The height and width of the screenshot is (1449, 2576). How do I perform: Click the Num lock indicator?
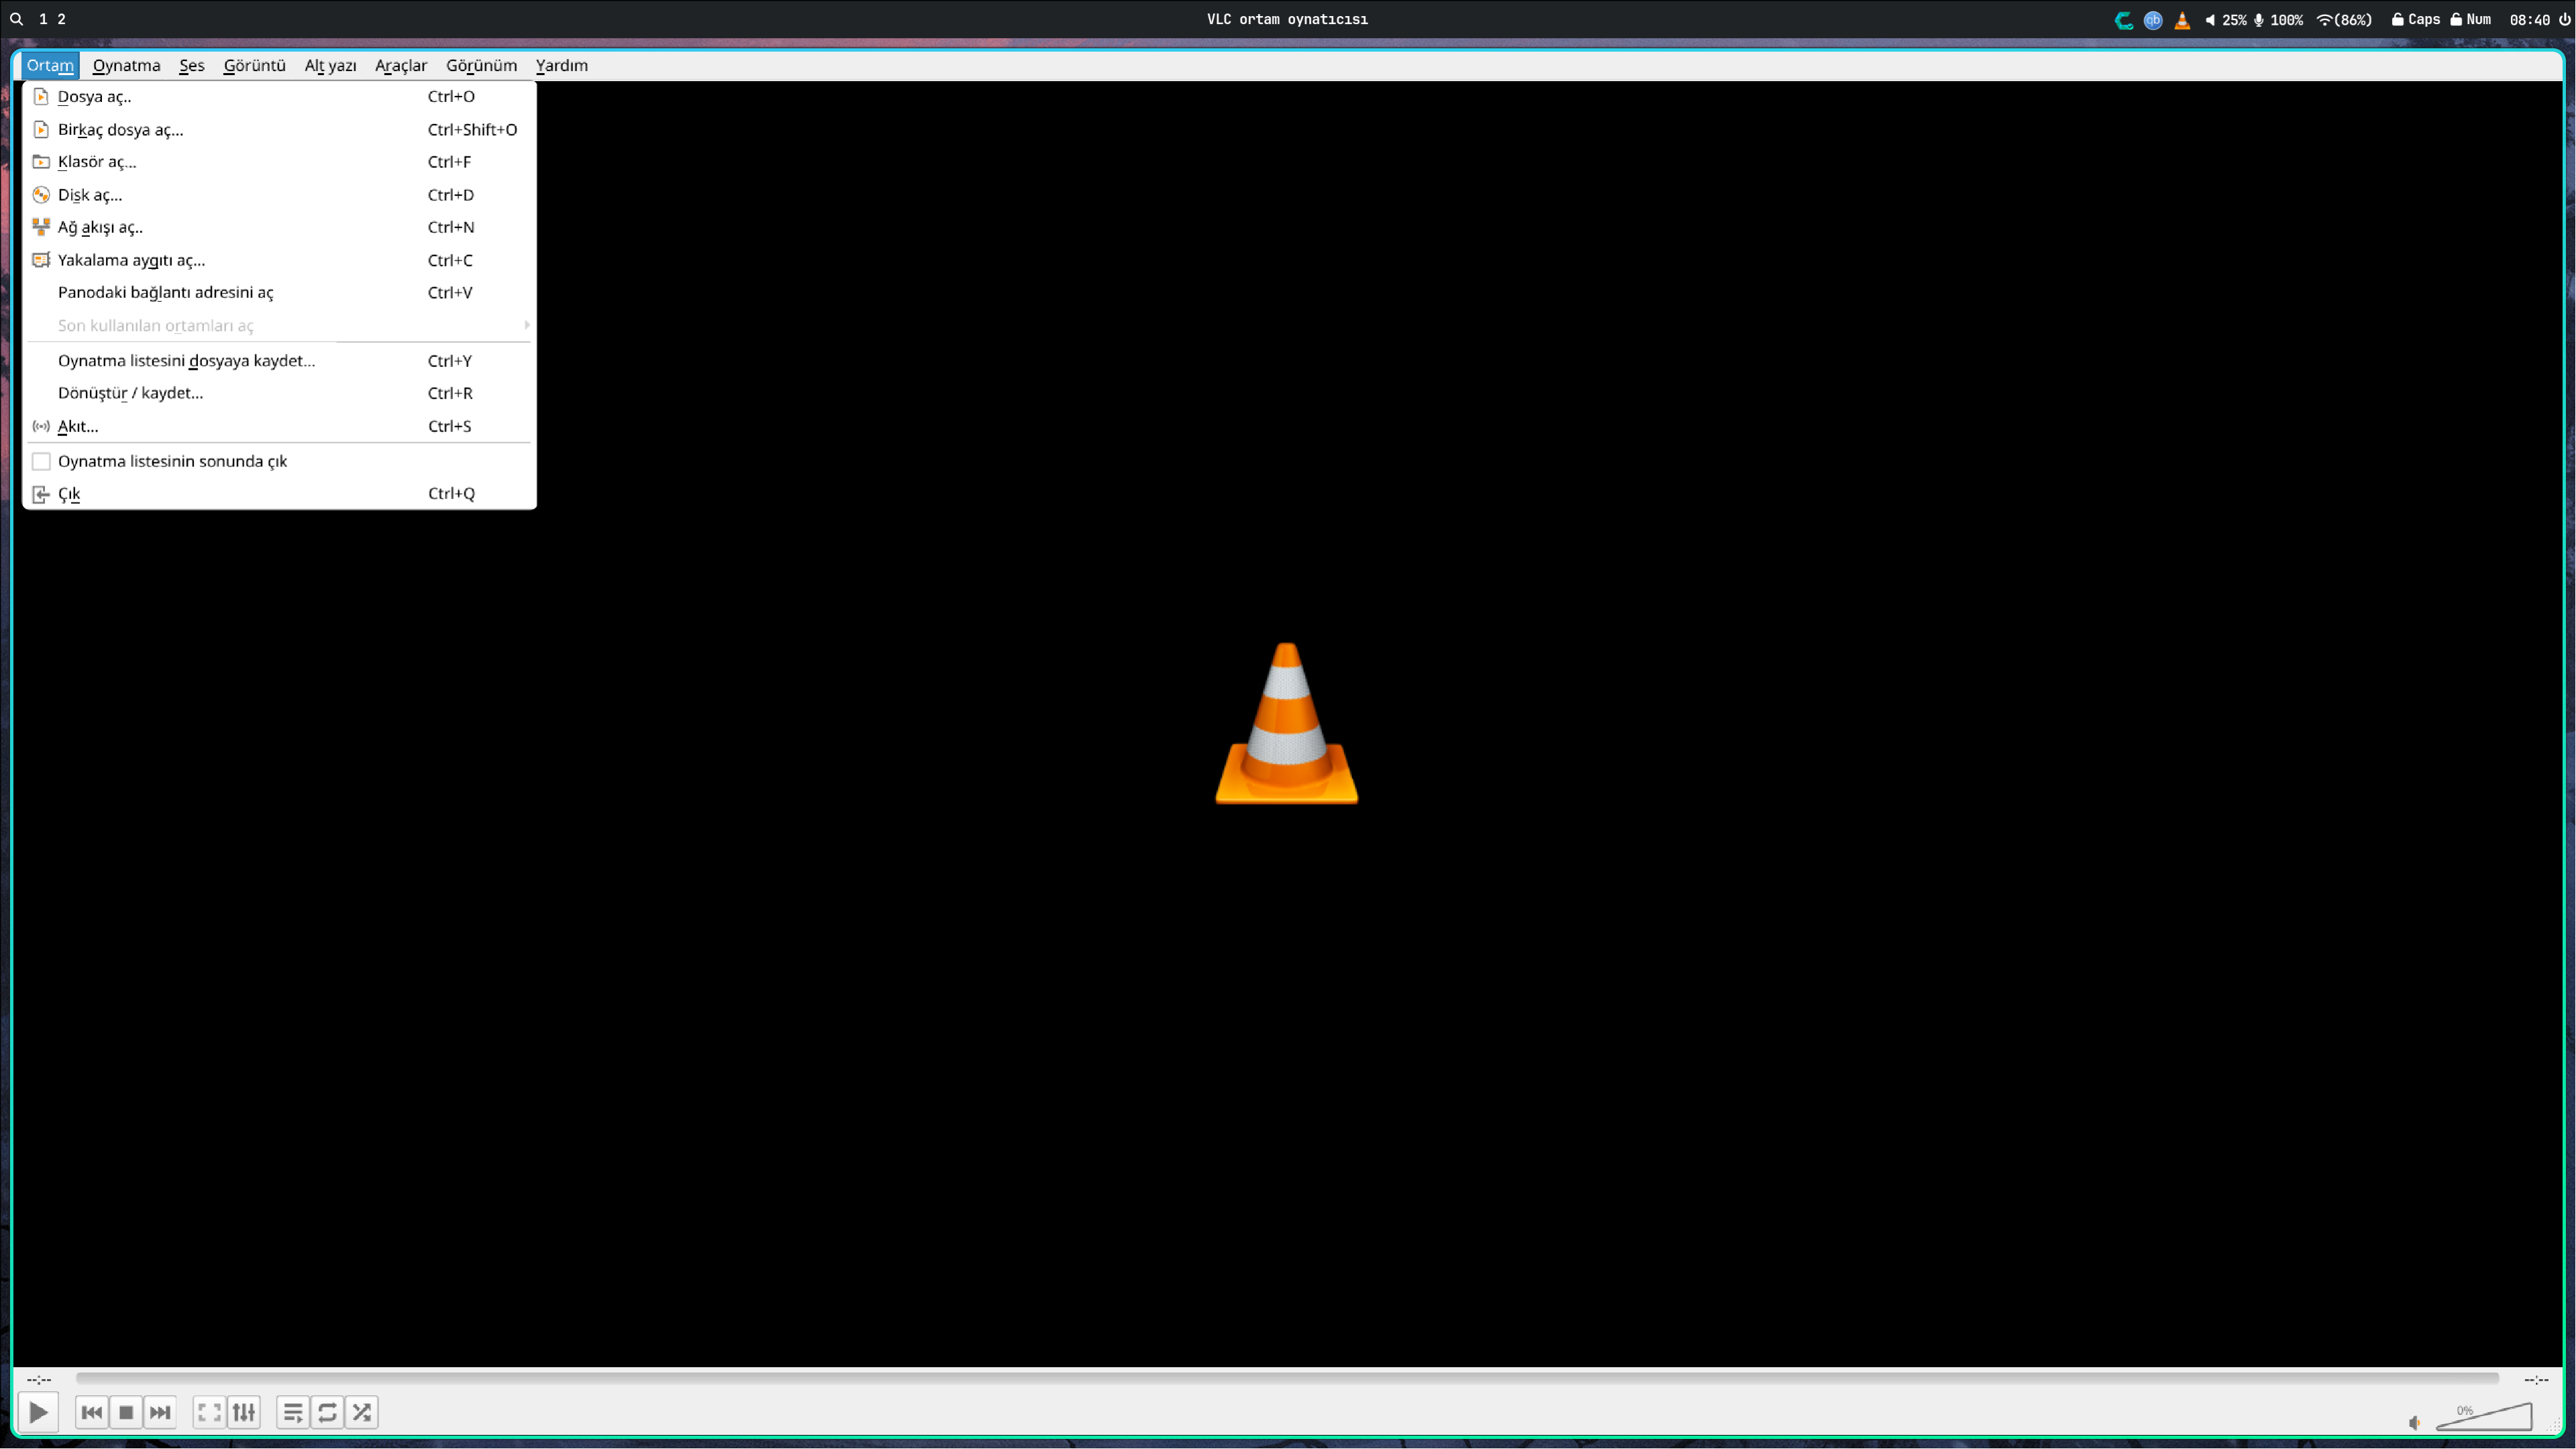[x=2470, y=20]
